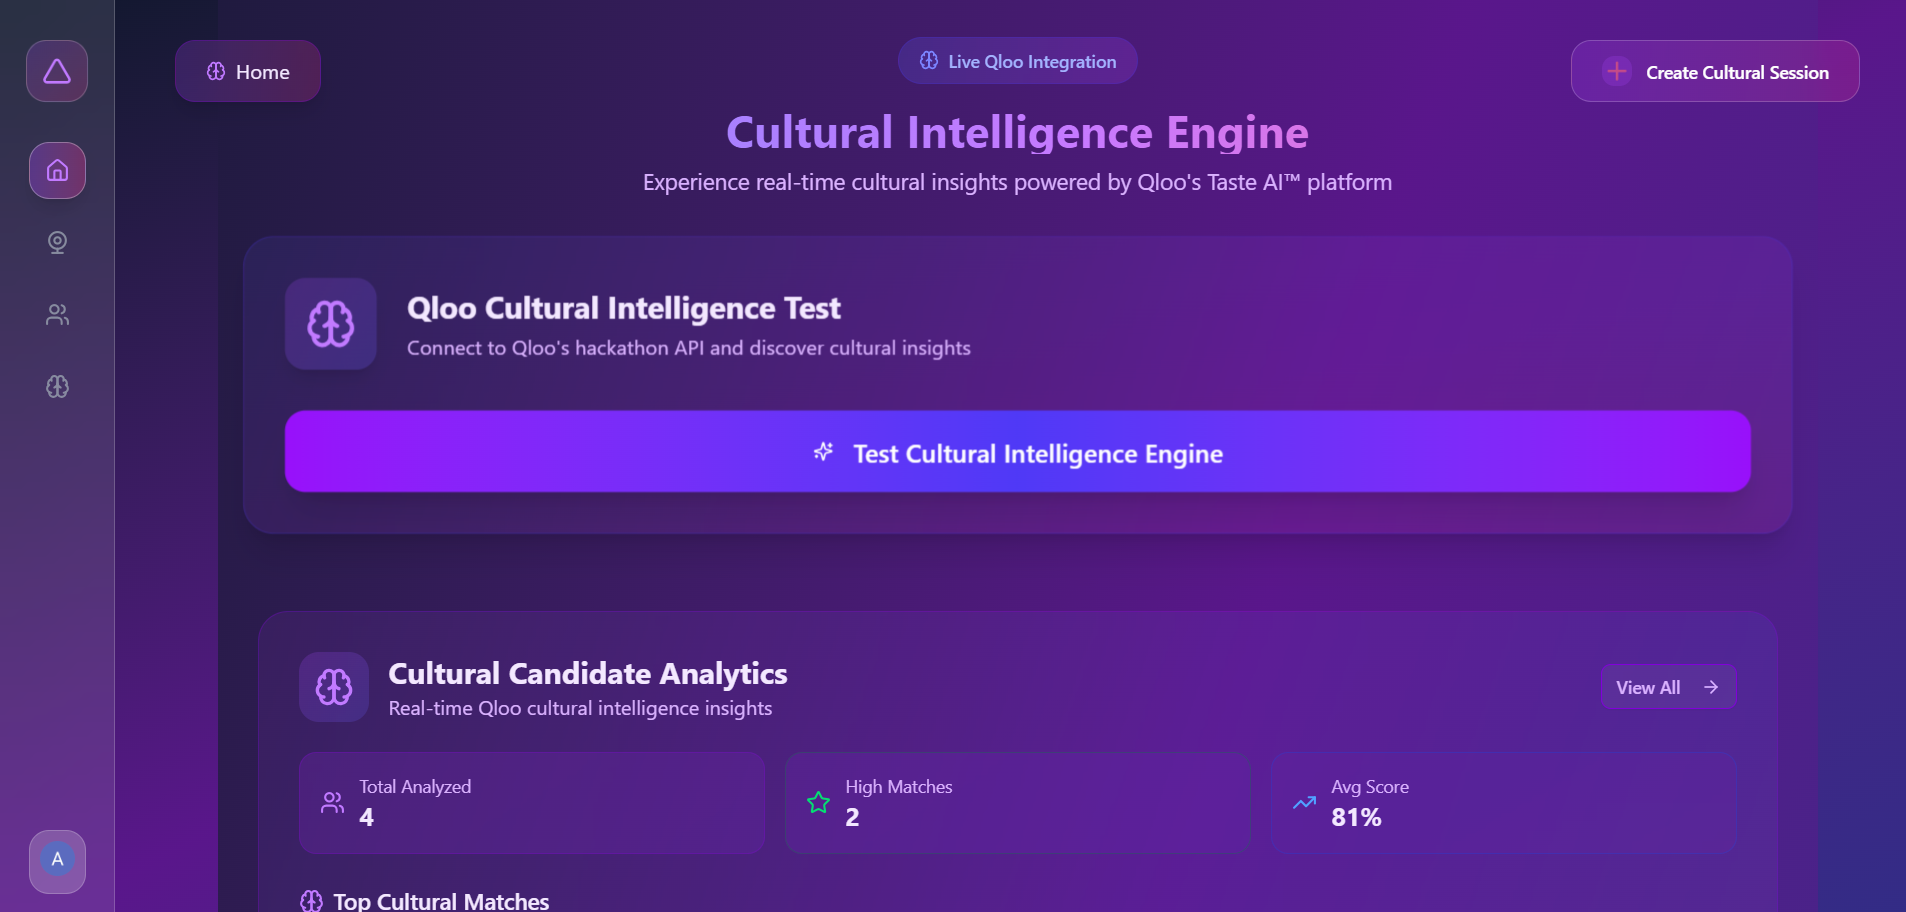Click Test Cultural Intelligence Engine button
The image size is (1906, 912).
click(1017, 451)
